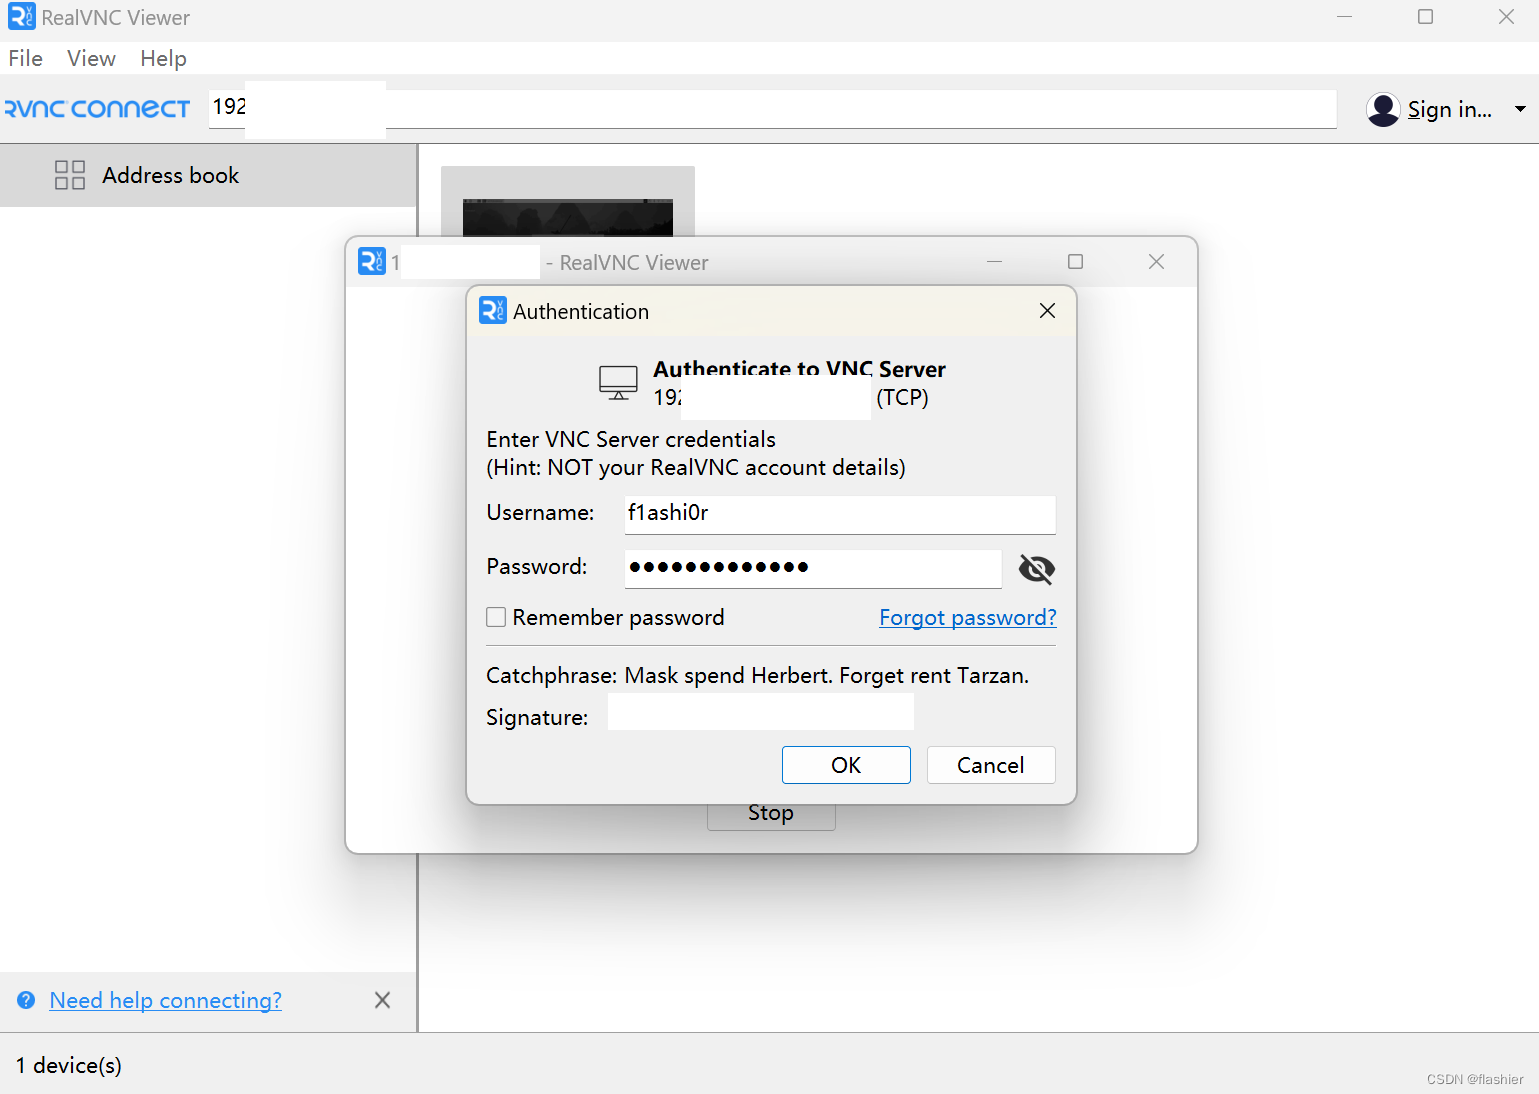Click the Password input field
The image size is (1539, 1094).
813,568
